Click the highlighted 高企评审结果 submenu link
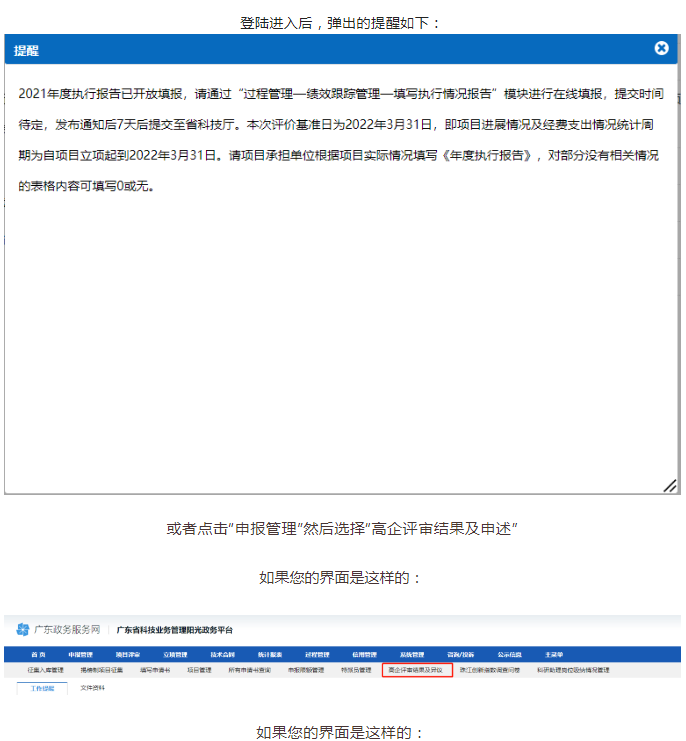The image size is (686, 741). (x=416, y=670)
